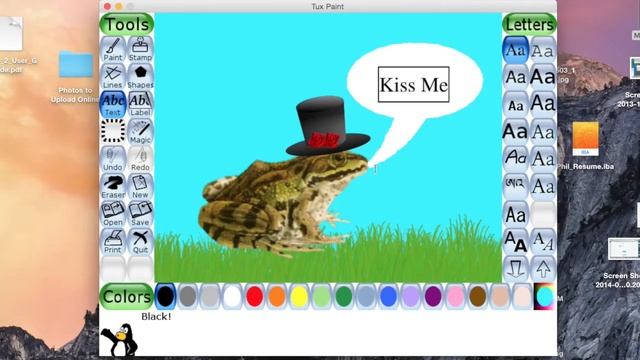Pick the cursive handwriting-style Aa font
The width and height of the screenshot is (640, 360).
tap(515, 159)
